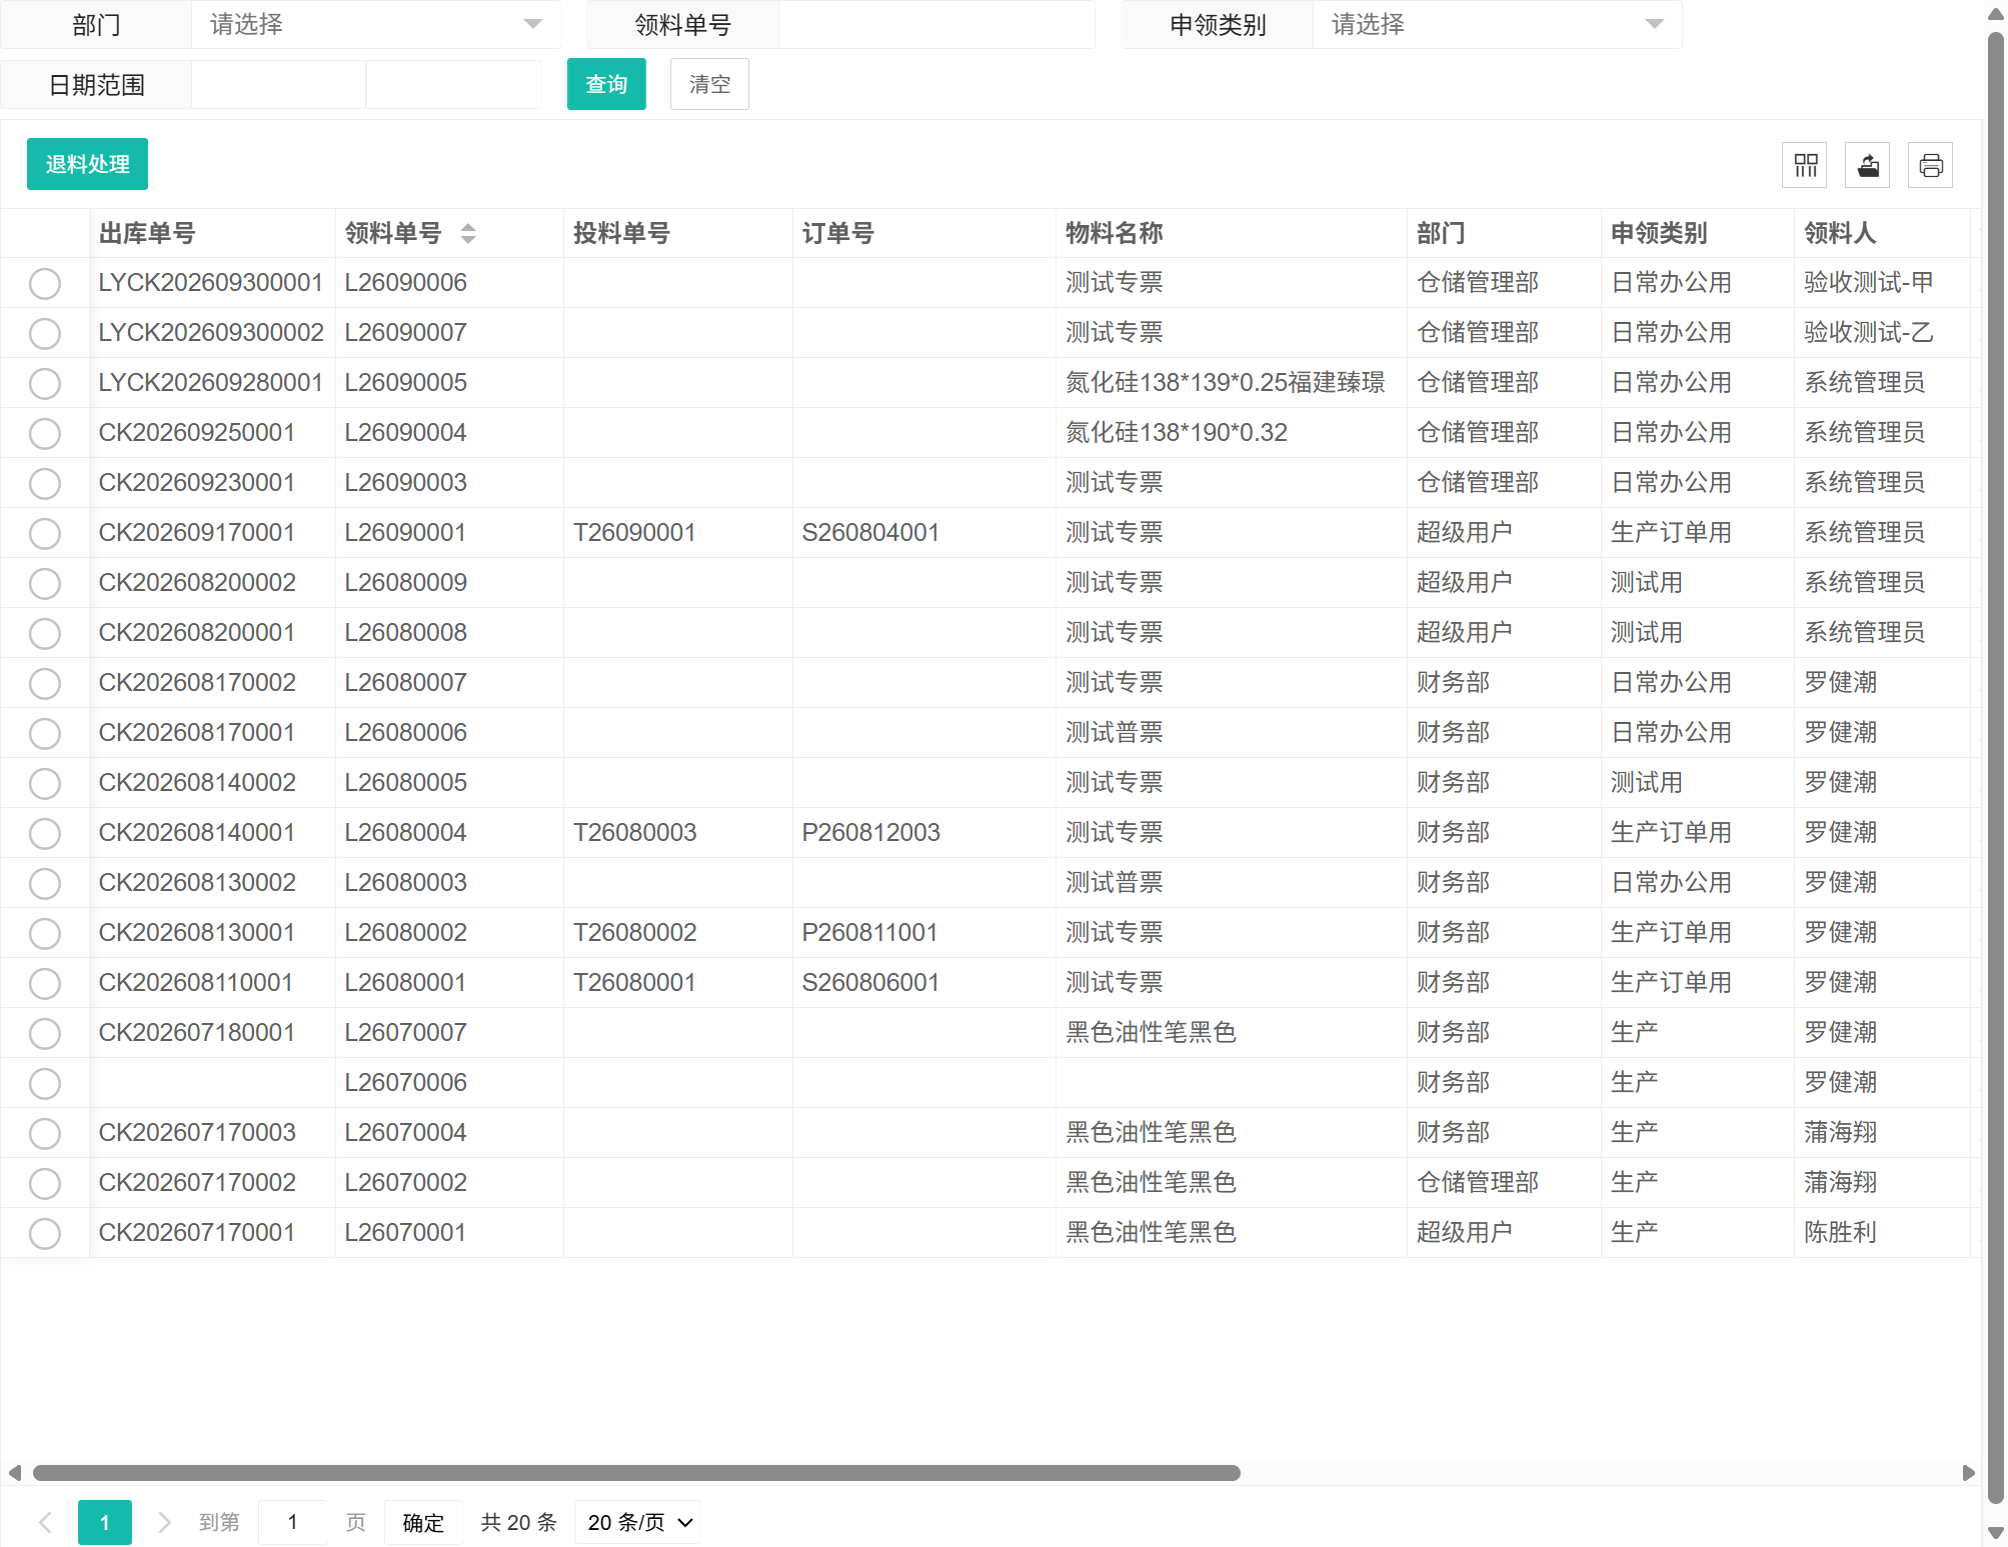The height and width of the screenshot is (1547, 2008).
Task: Click the 查询 button
Action: (x=606, y=84)
